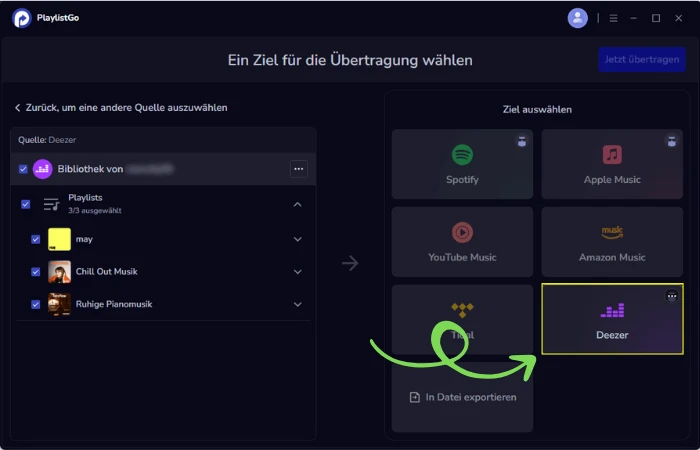Viewport: 700px width, 450px height.
Task: Open library options three-dot button
Action: tap(299, 169)
